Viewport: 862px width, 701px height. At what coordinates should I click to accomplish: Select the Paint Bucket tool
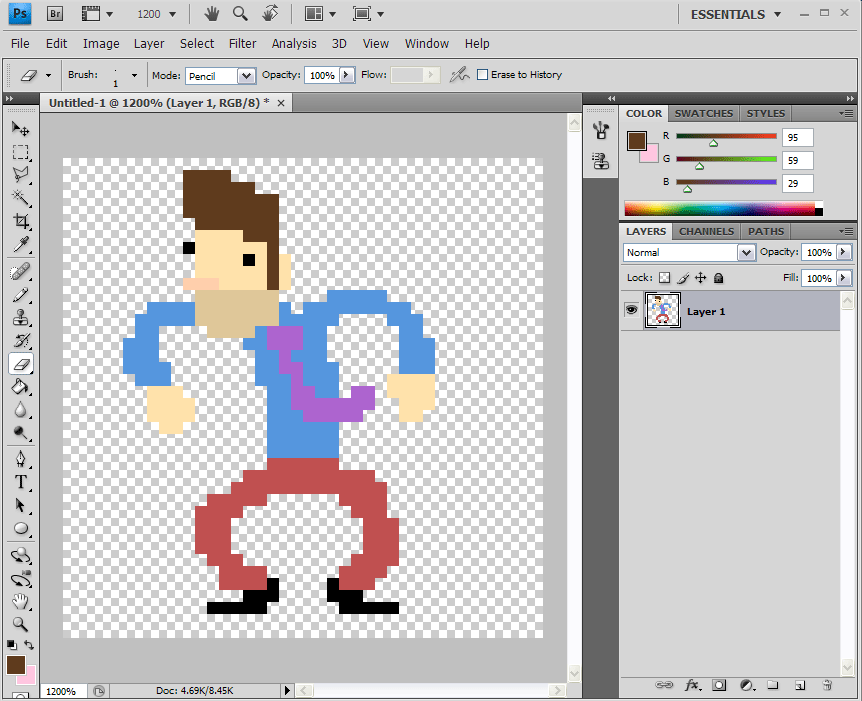pyautogui.click(x=21, y=387)
